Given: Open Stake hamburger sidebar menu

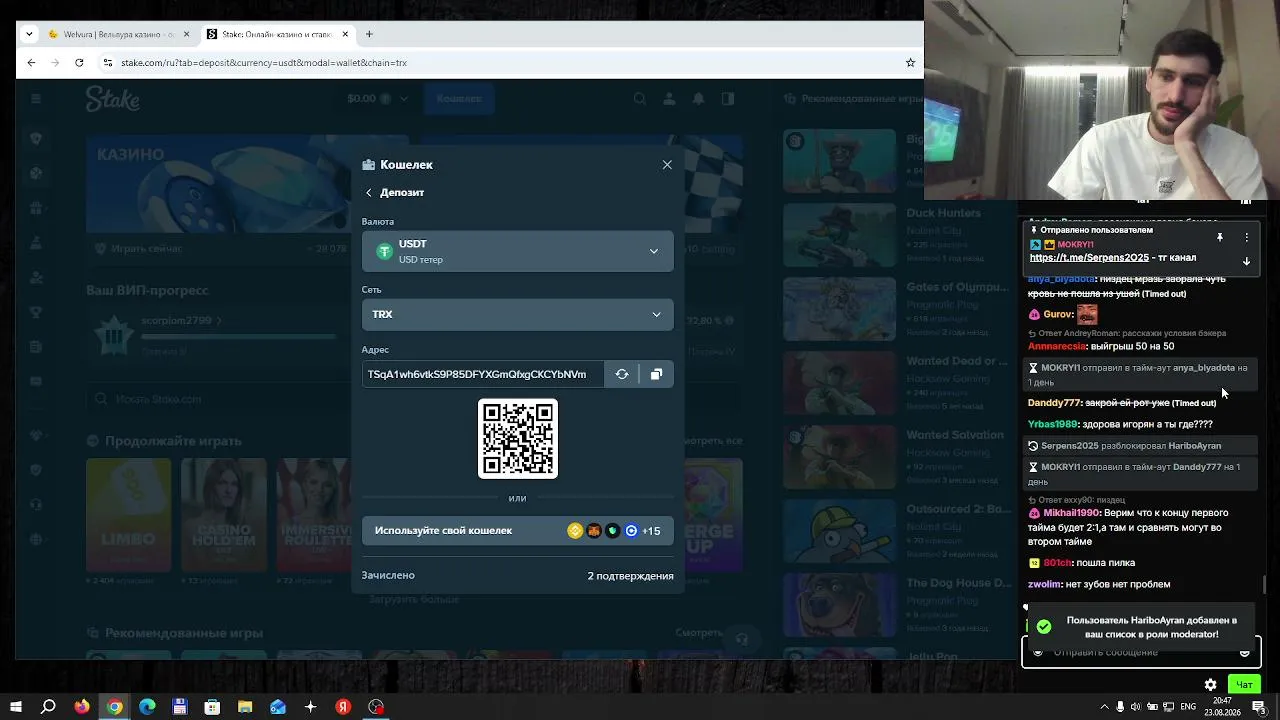Looking at the screenshot, I should (x=36, y=99).
